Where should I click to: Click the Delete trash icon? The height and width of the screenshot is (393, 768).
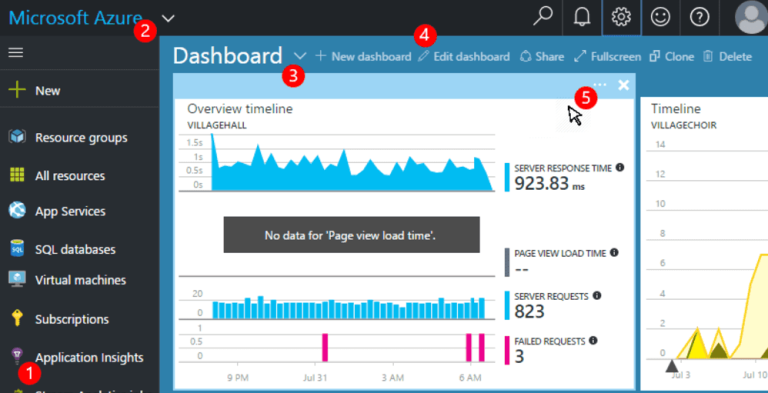pyautogui.click(x=708, y=56)
